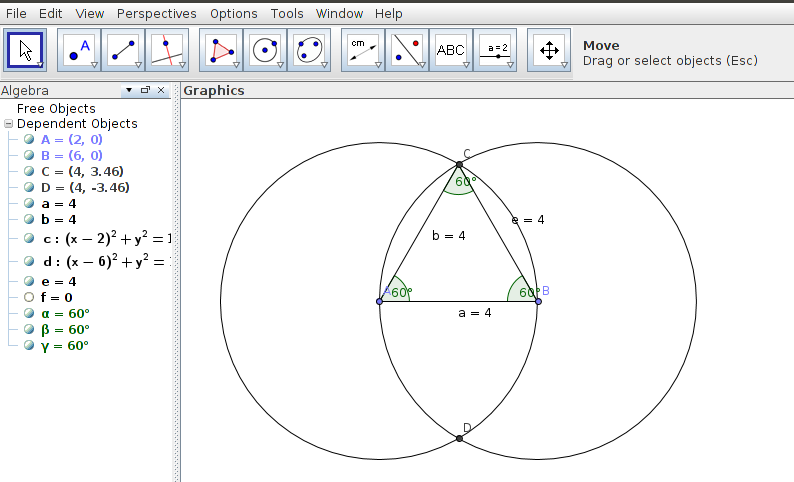
Task: Click intersection point C in Graphics view
Action: point(459,165)
